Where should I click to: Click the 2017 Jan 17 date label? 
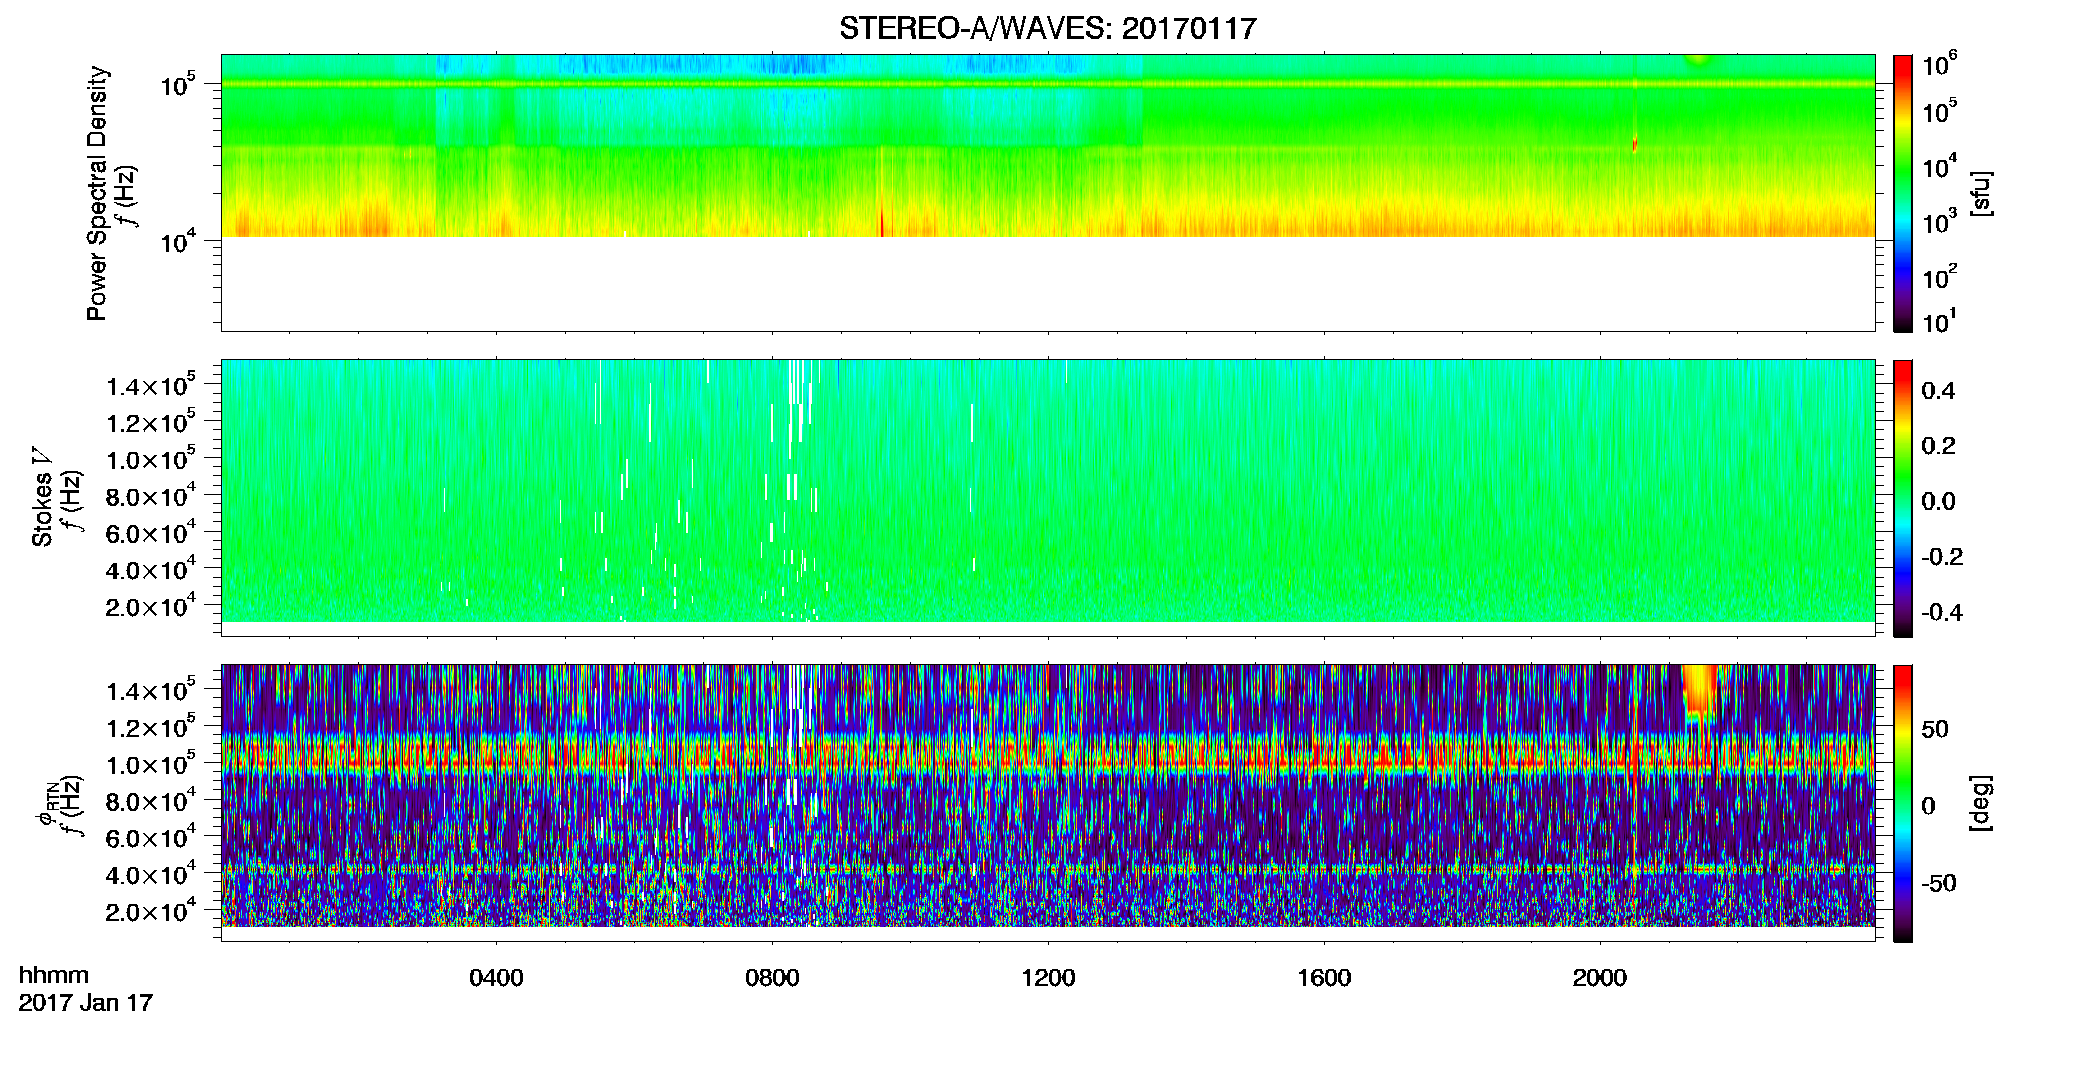(85, 1003)
